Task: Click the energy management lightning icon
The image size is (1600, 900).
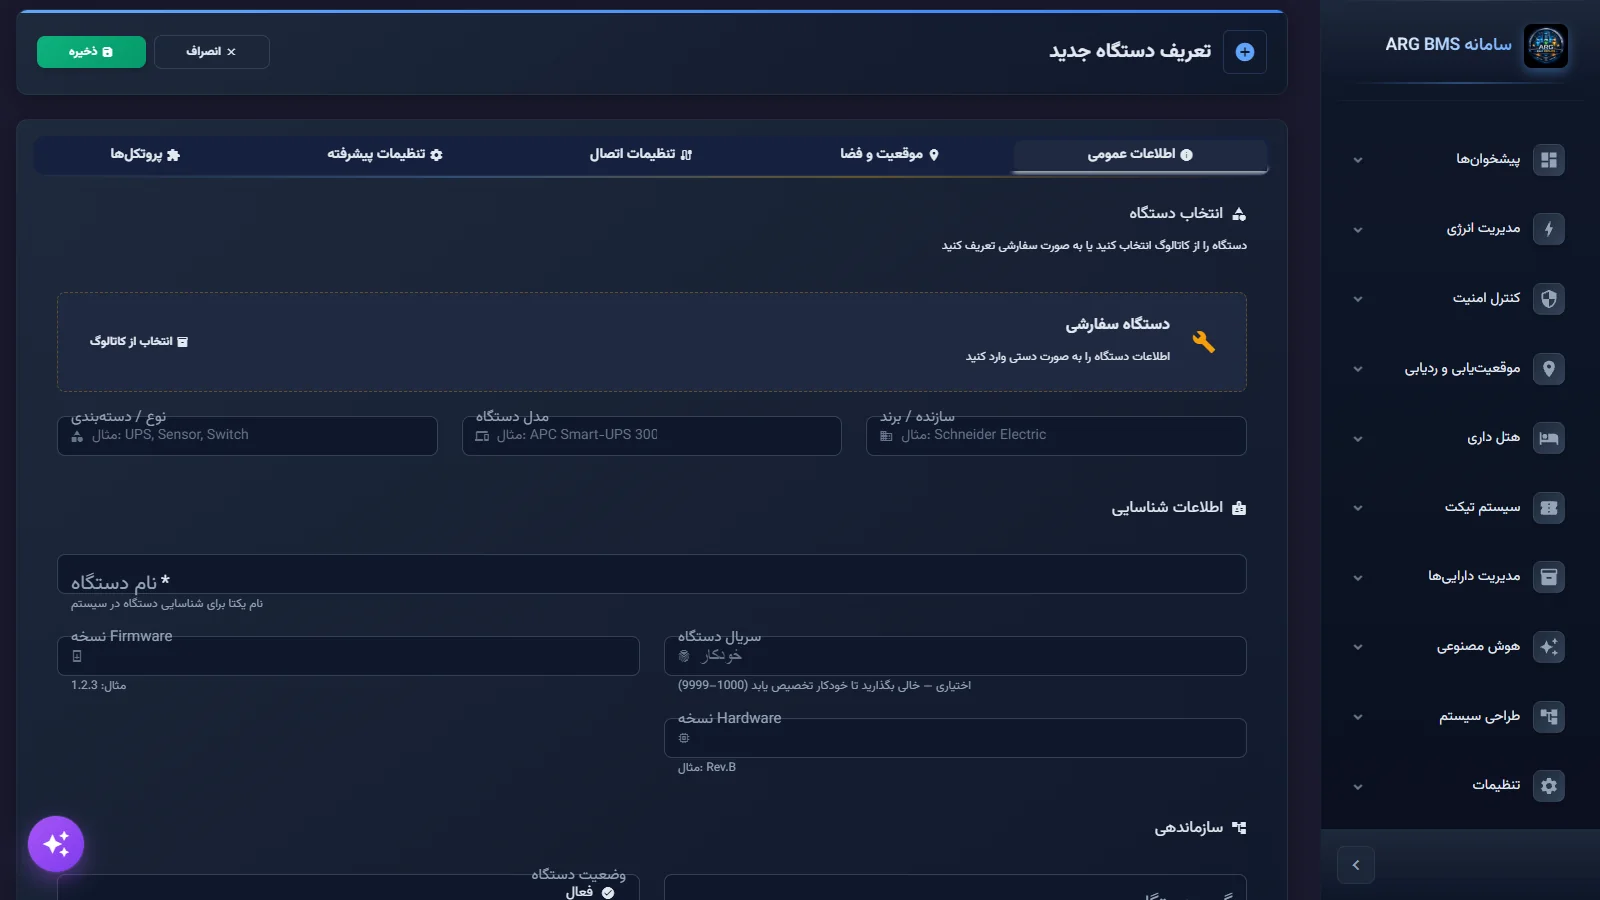Action: point(1549,229)
